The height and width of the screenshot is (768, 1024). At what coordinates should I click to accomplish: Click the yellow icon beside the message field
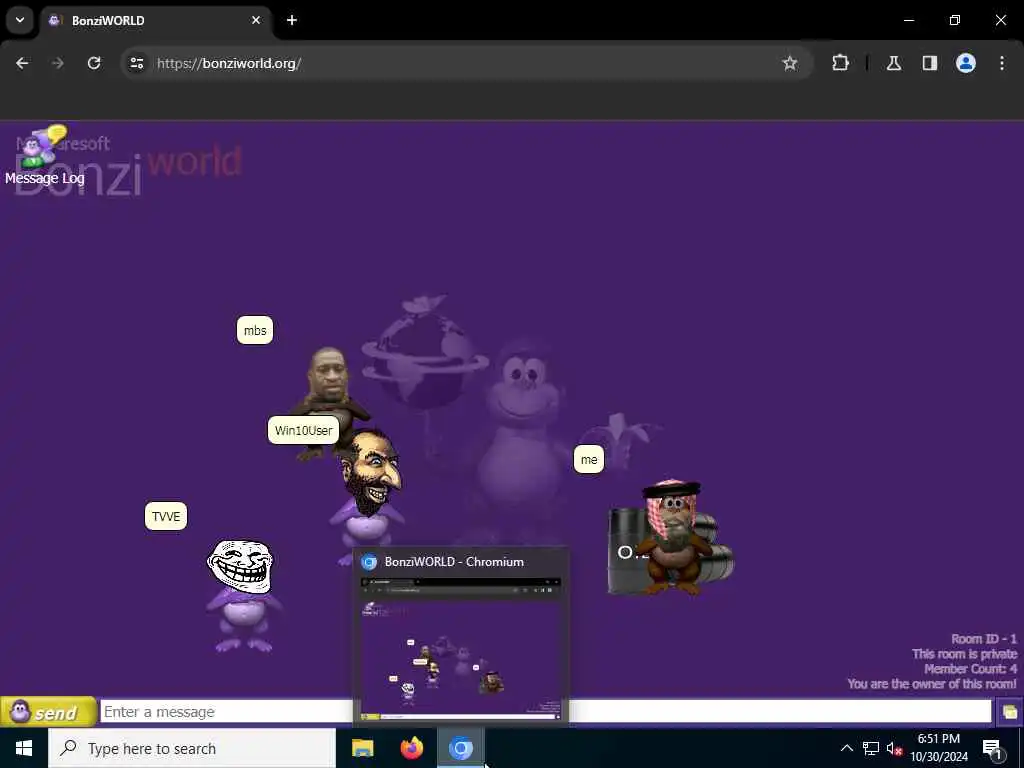click(1009, 712)
